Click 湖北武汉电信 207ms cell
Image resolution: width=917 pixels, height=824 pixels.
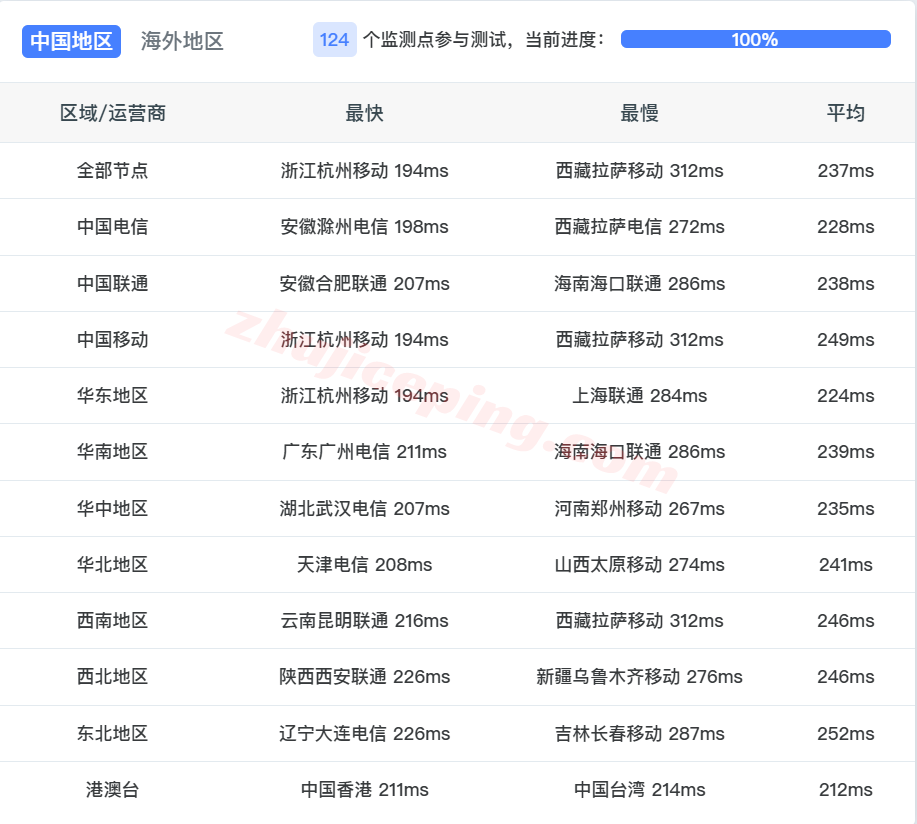(364, 509)
